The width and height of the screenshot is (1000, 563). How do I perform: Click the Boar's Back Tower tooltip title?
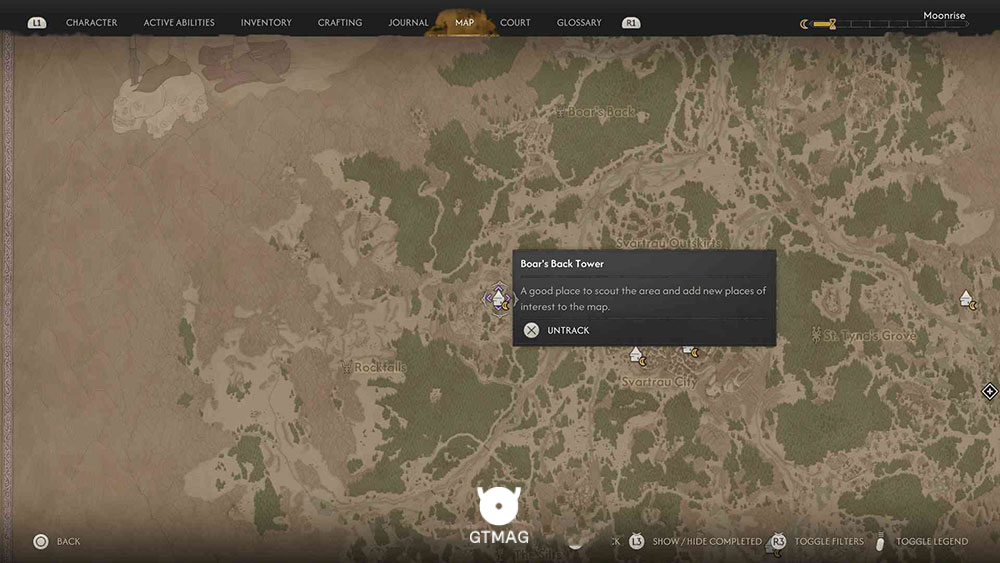562,263
